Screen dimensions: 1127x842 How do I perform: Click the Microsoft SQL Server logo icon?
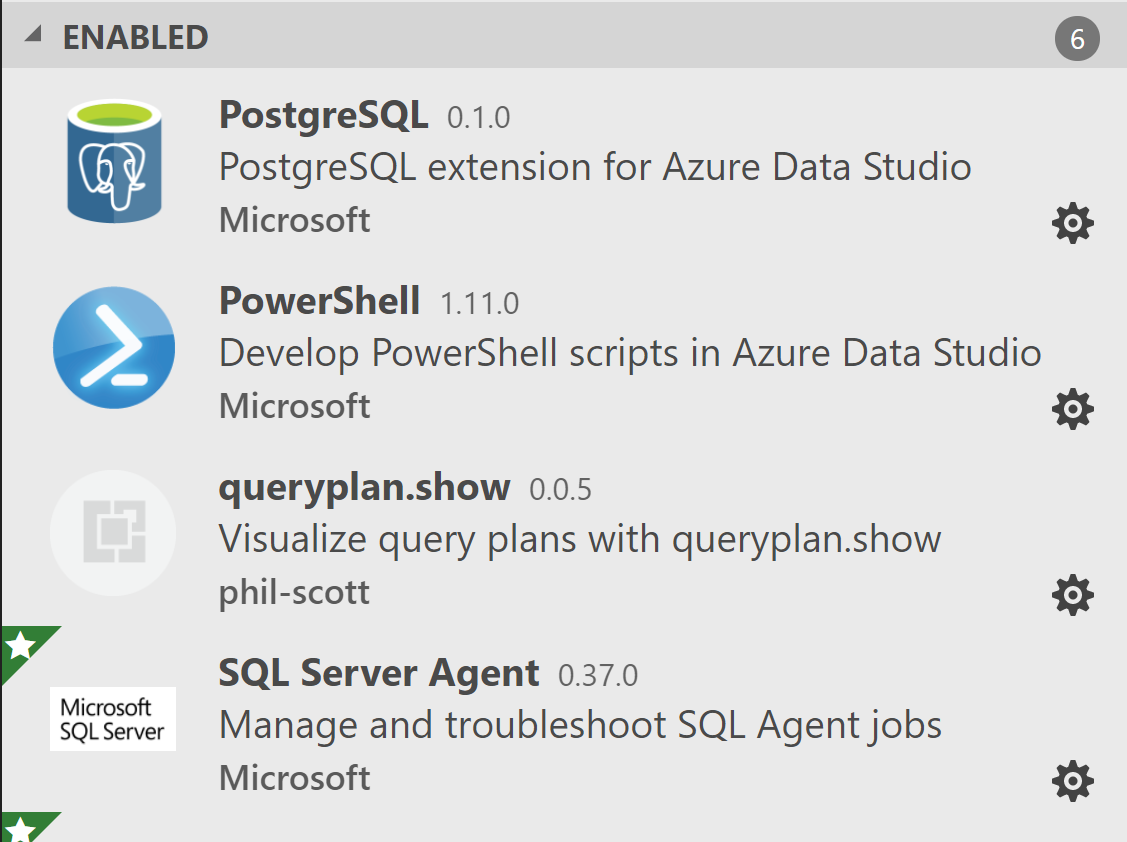[113, 719]
